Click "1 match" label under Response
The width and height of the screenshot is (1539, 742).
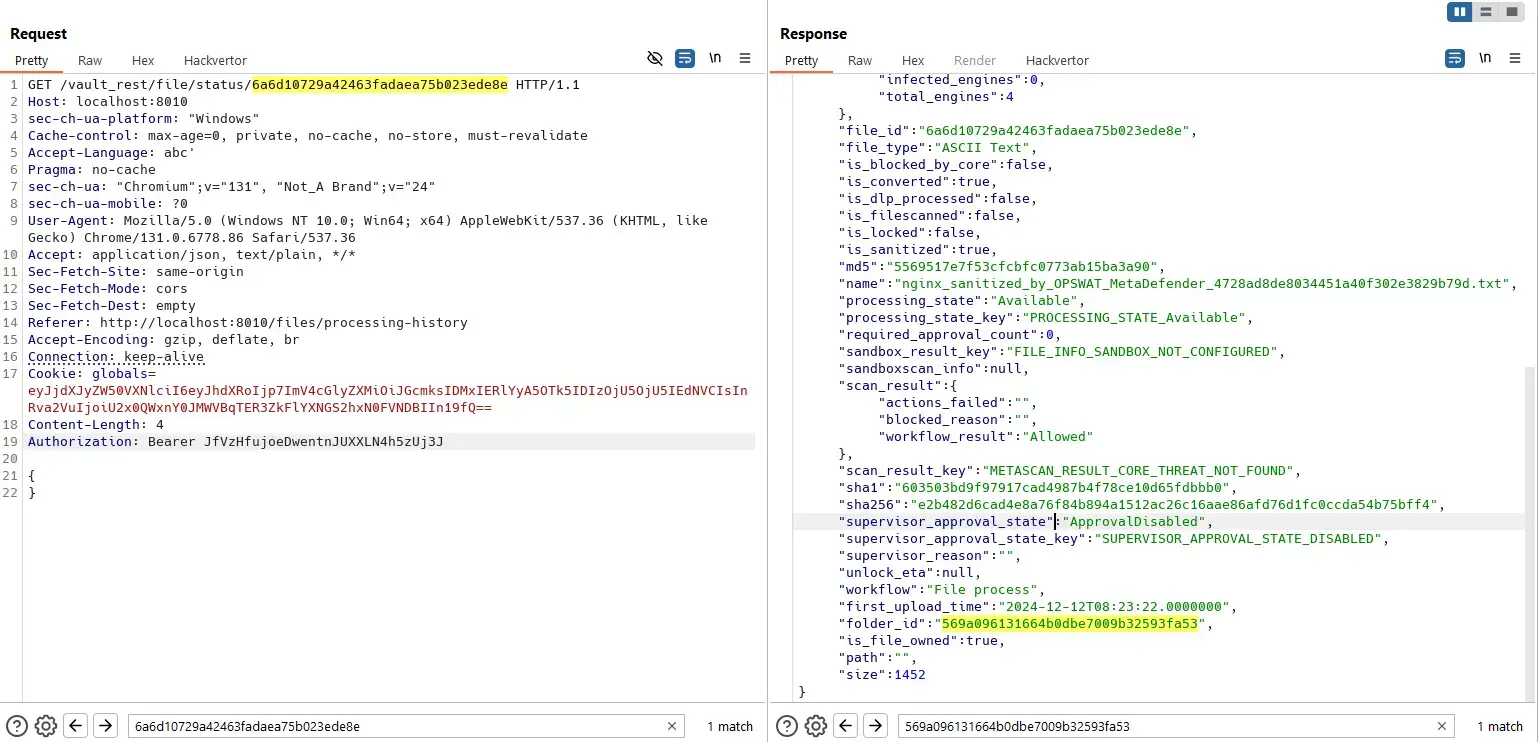point(1499,727)
